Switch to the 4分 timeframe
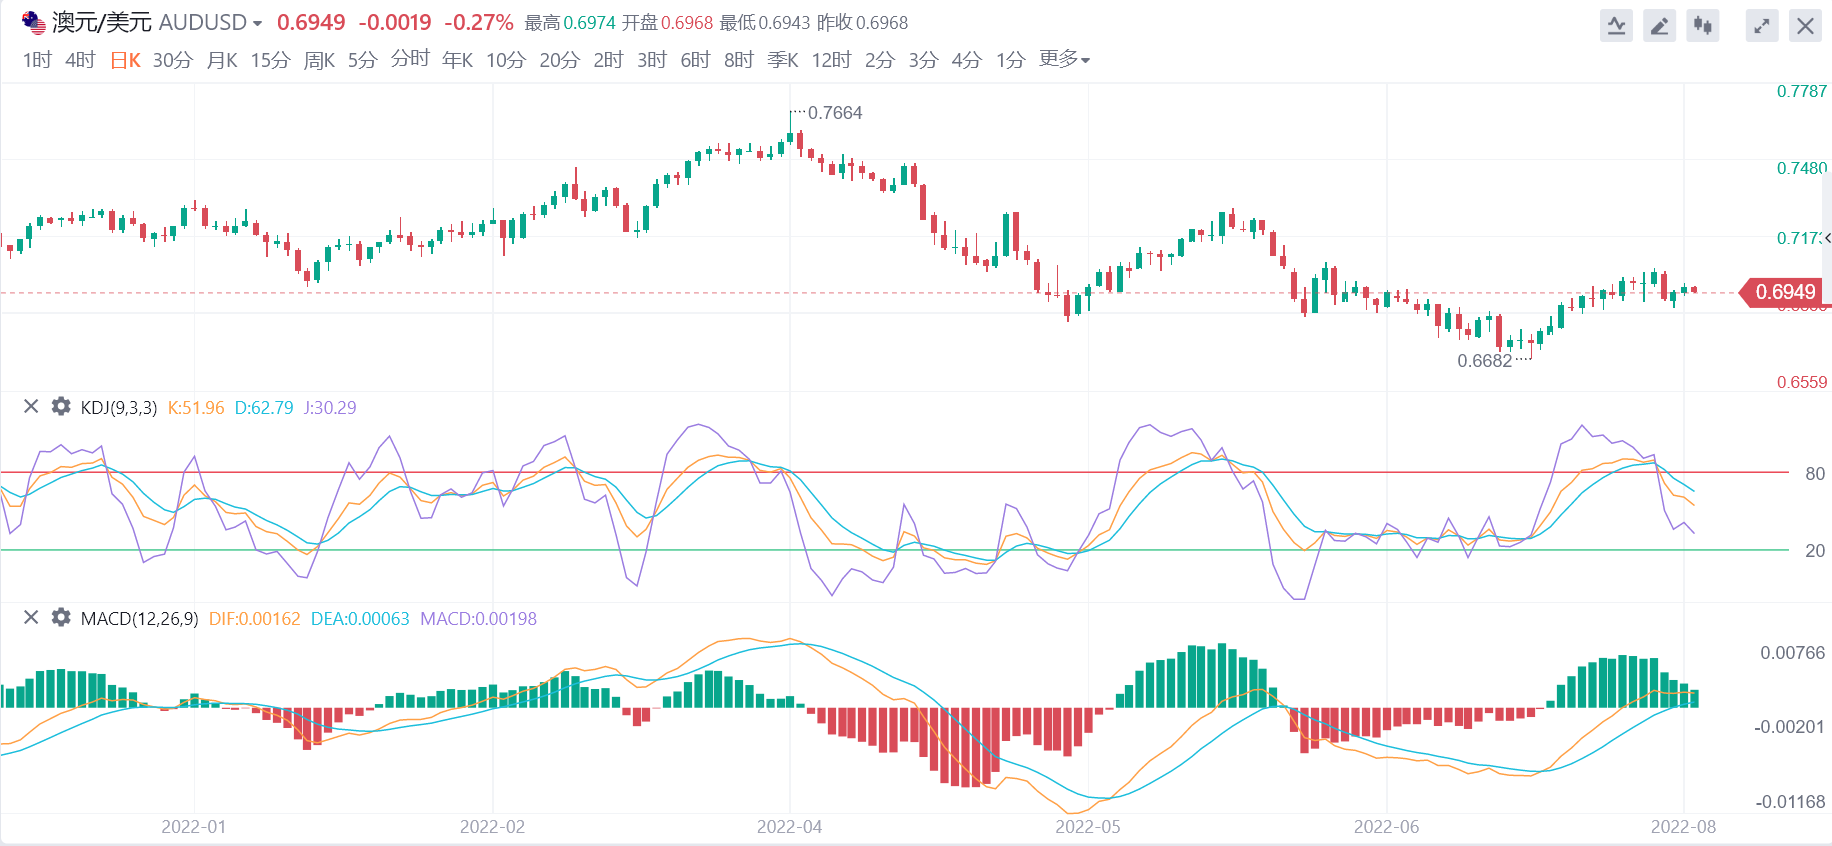The height and width of the screenshot is (846, 1832). 966,60
